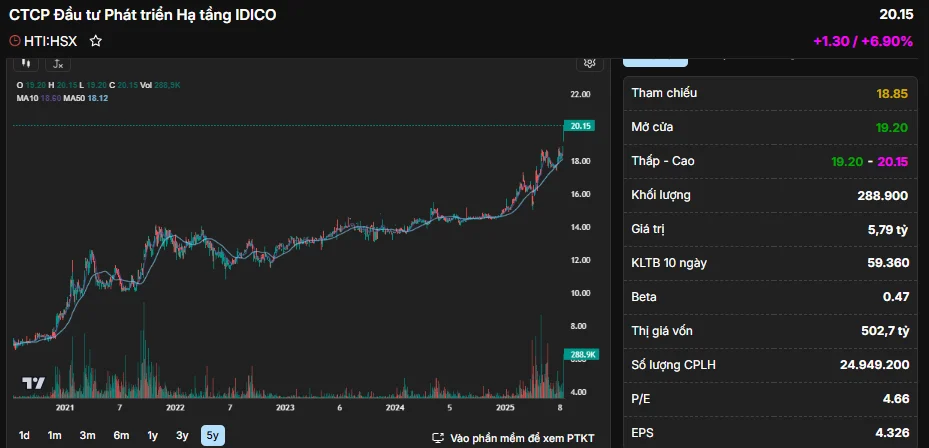
Task: Click the red clock icon beside HTI:HSX
Action: 14,41
